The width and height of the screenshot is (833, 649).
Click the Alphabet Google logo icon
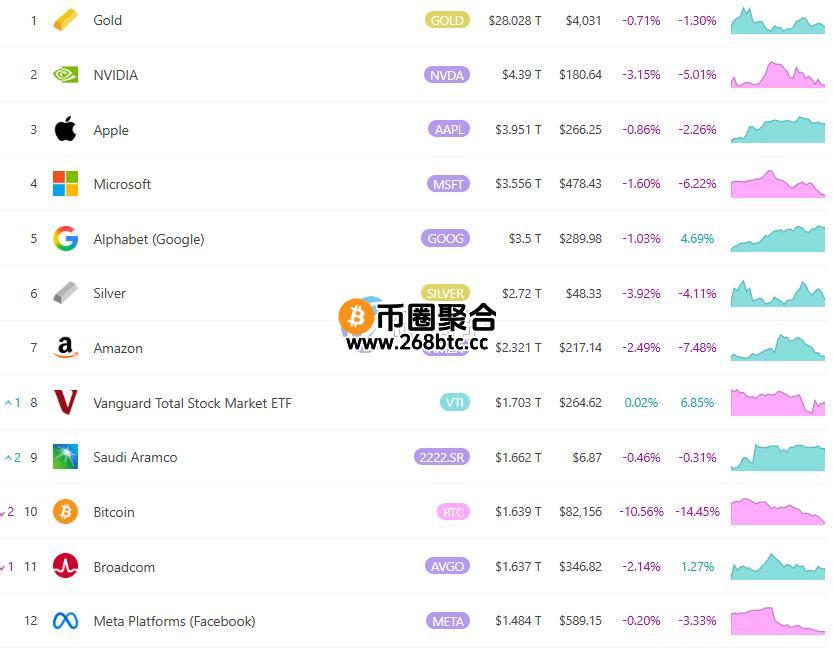pos(65,239)
